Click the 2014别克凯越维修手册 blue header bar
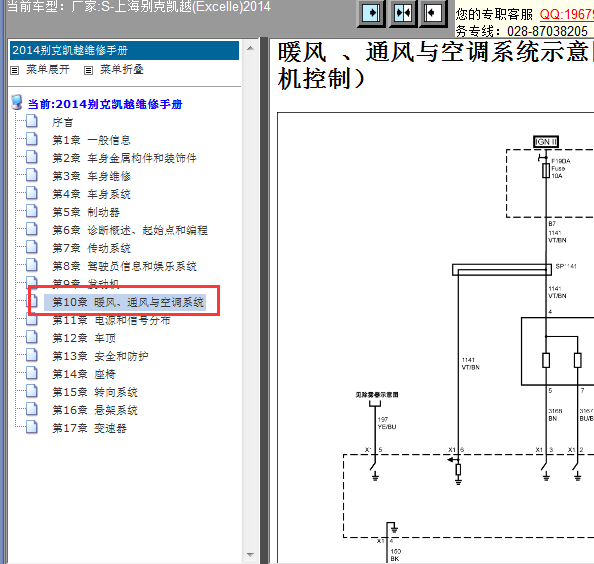Screen dimensions: 594x564 124,50
